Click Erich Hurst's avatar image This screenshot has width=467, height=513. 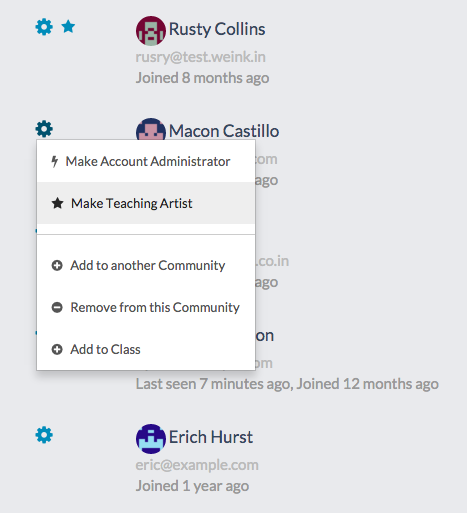[x=151, y=439]
